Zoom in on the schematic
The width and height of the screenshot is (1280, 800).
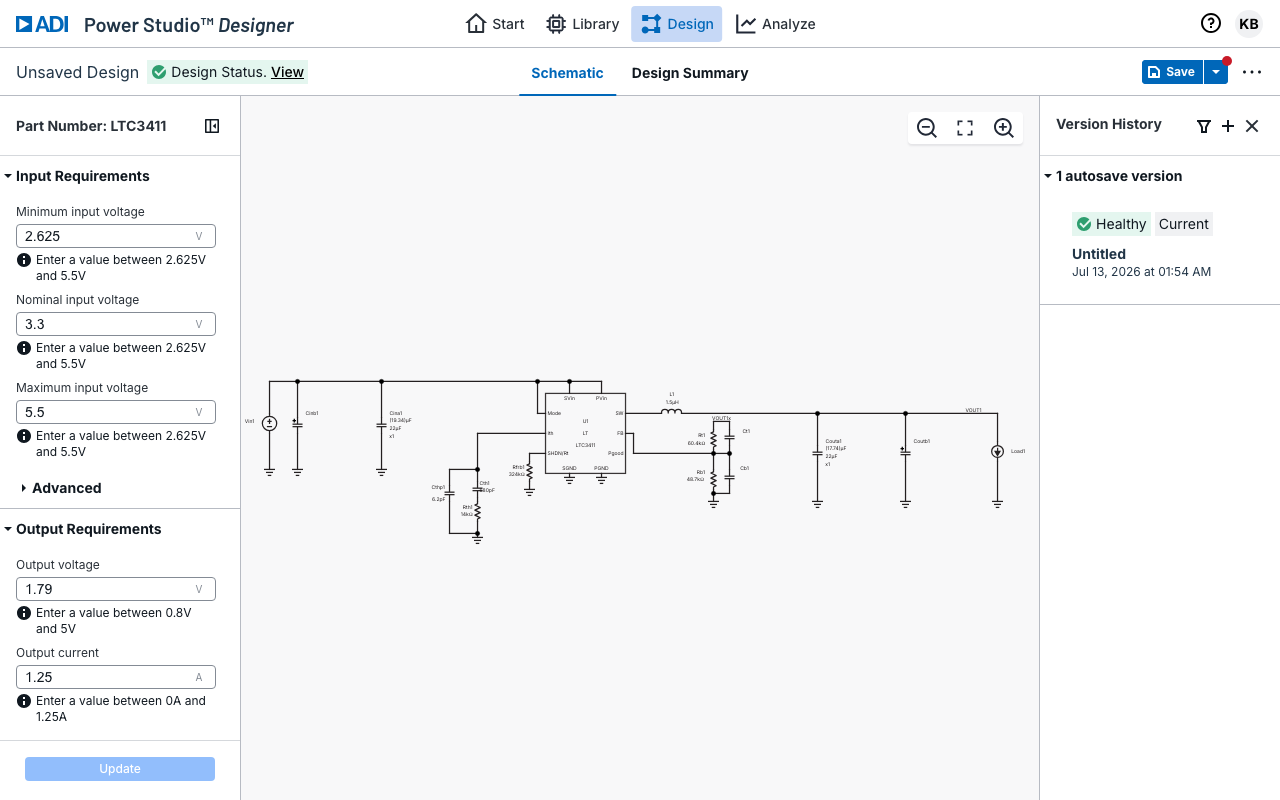[x=1004, y=128]
